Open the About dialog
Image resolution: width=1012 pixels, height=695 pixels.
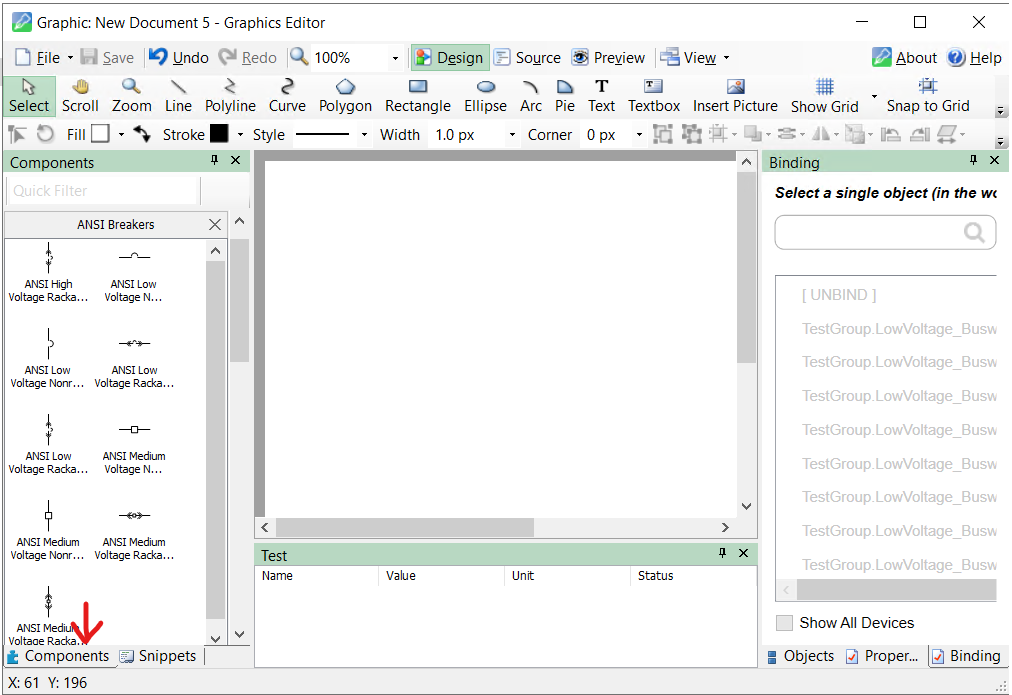pos(904,57)
